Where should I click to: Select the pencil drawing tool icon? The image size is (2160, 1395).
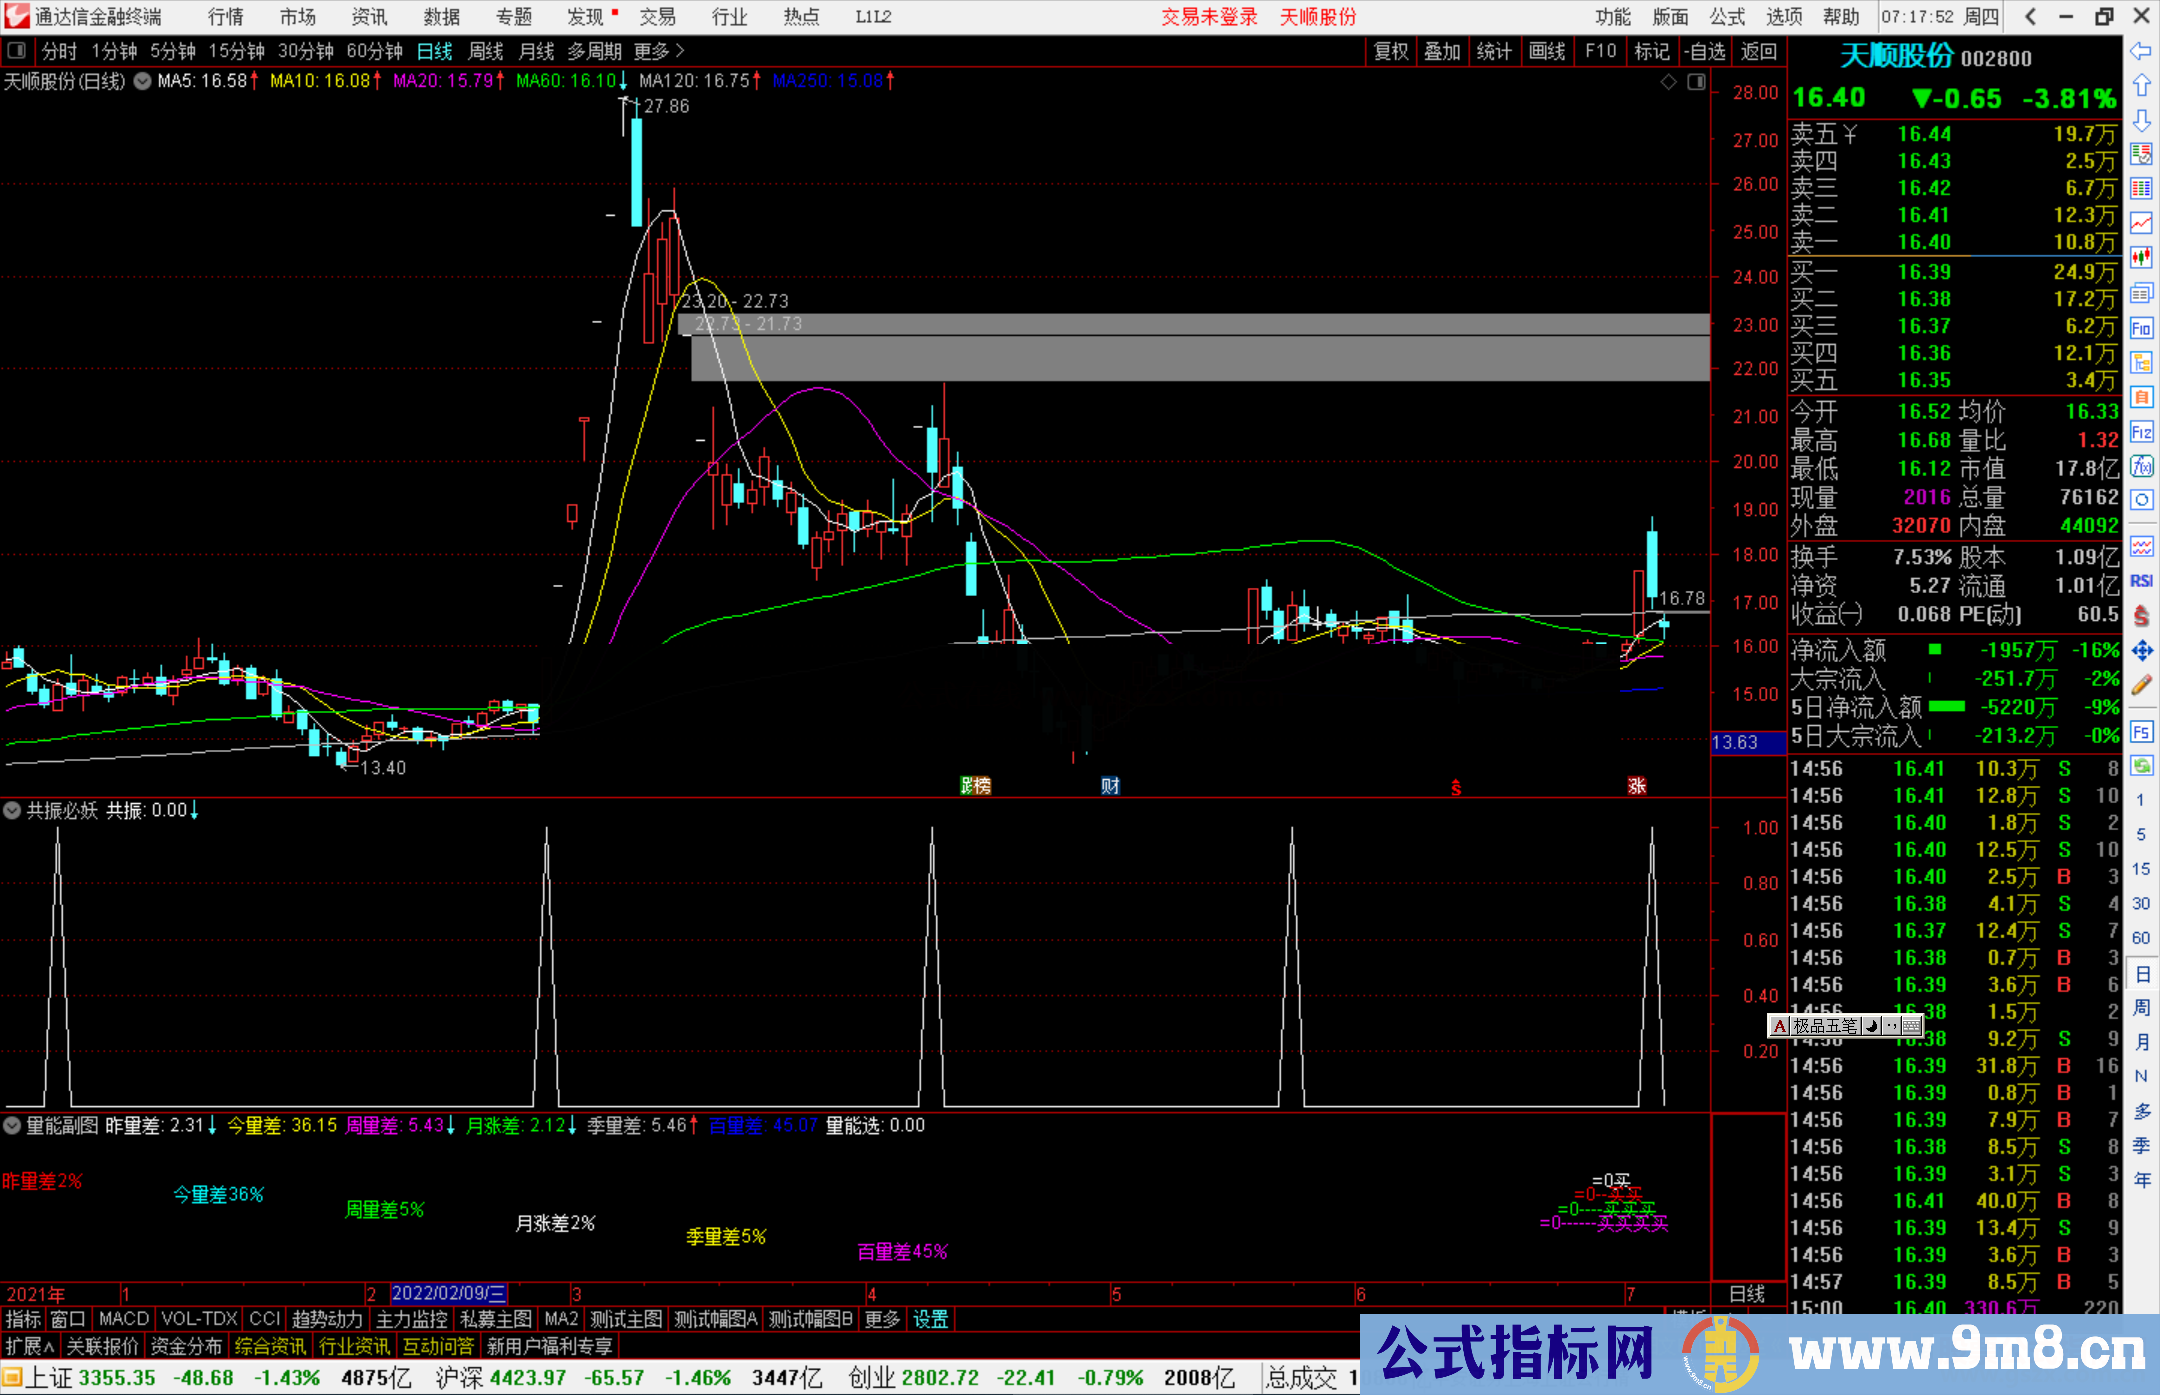2141,685
